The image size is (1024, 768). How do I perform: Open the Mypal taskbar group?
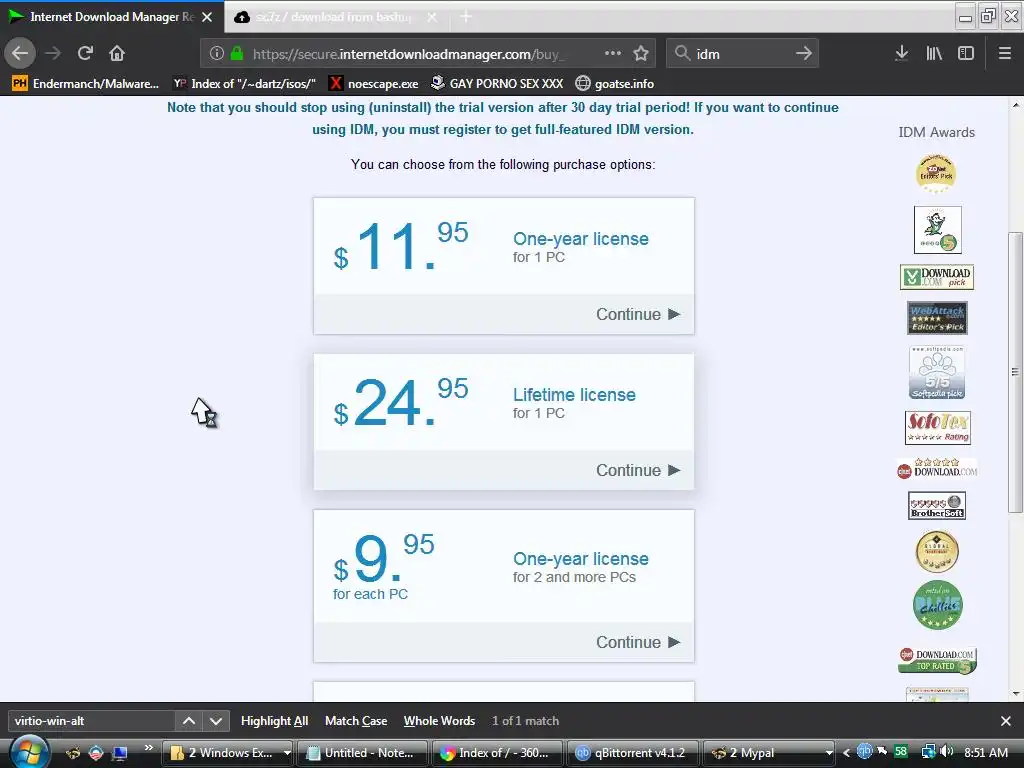point(770,753)
